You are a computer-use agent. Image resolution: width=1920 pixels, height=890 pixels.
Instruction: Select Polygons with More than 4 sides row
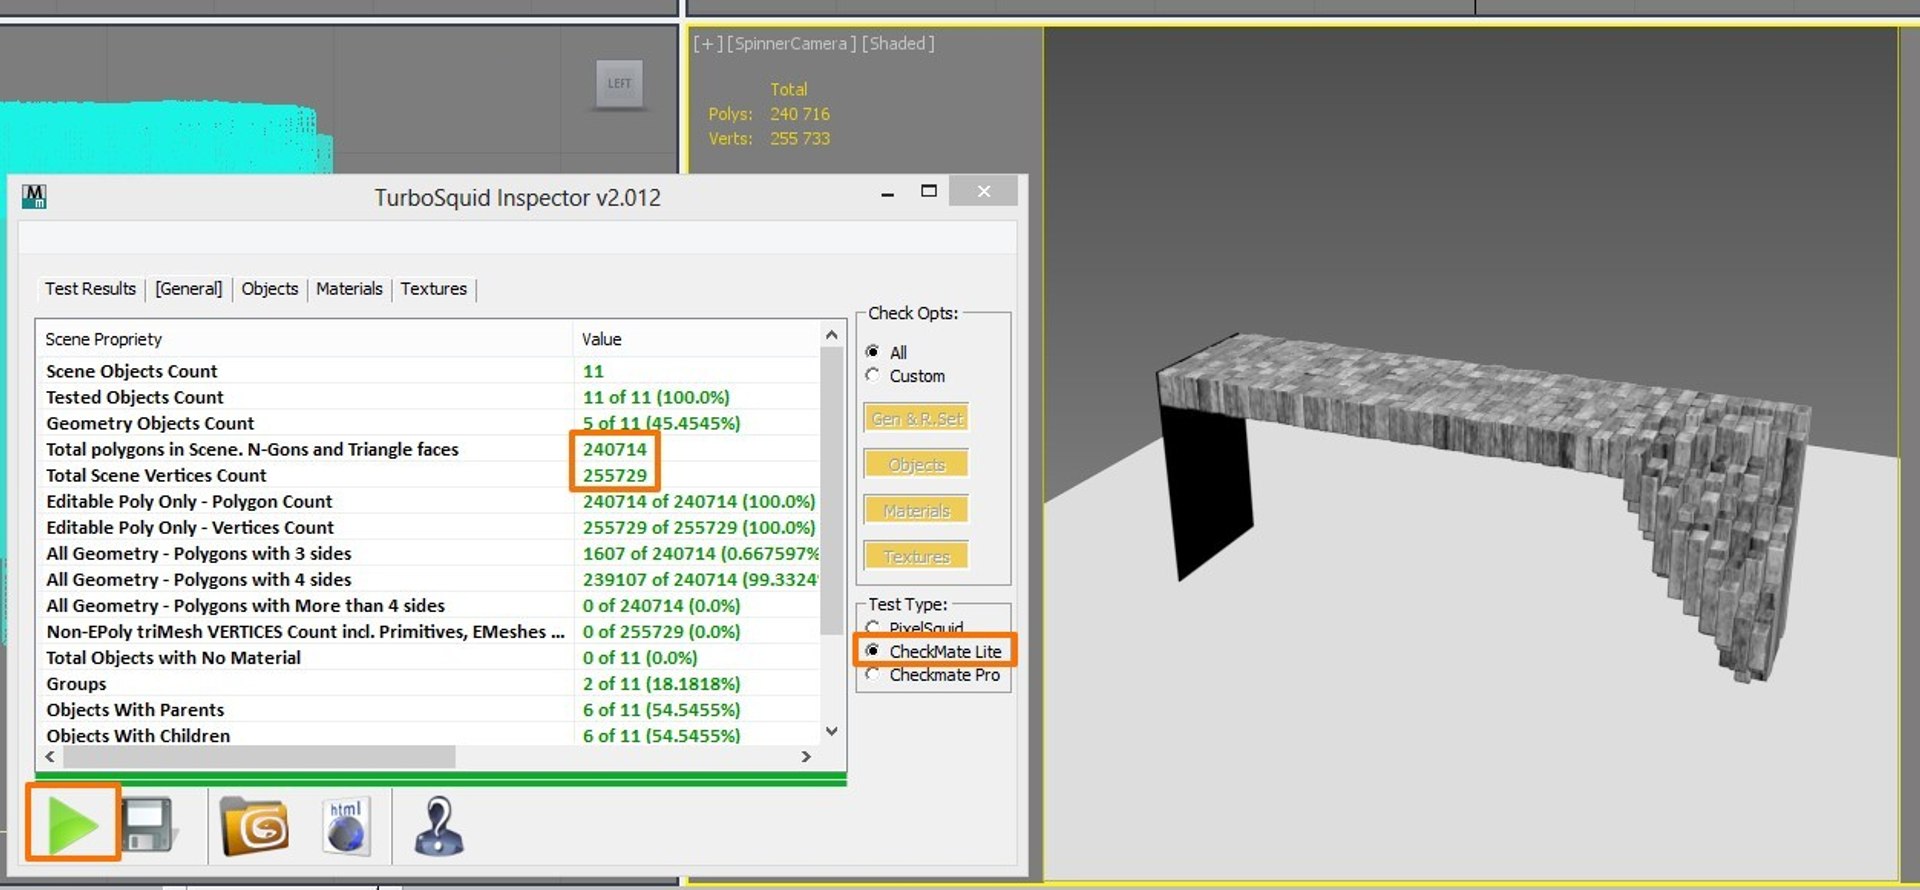(x=428, y=605)
